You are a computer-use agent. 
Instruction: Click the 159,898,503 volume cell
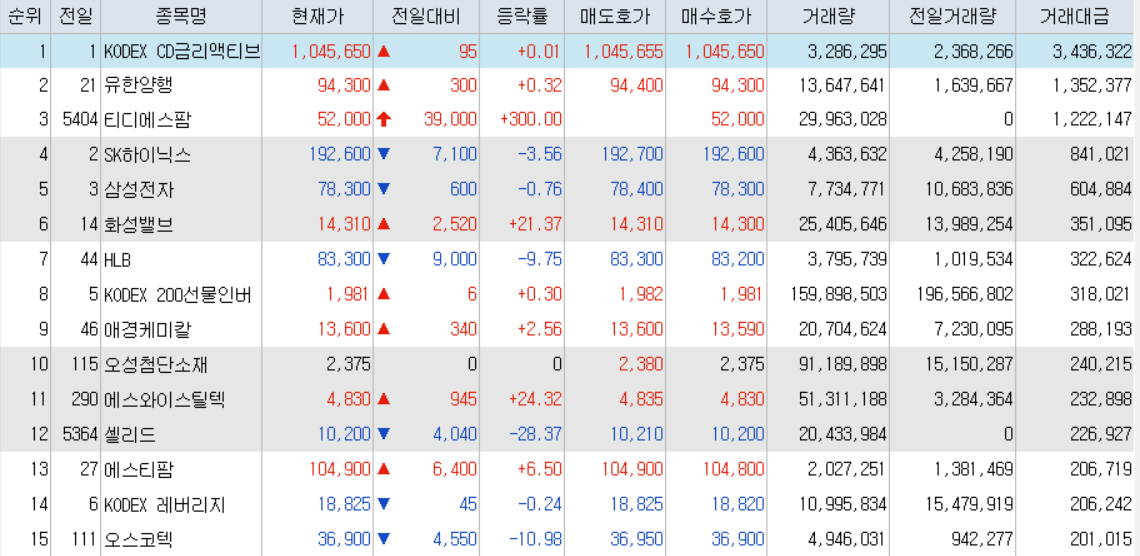pyautogui.click(x=838, y=295)
